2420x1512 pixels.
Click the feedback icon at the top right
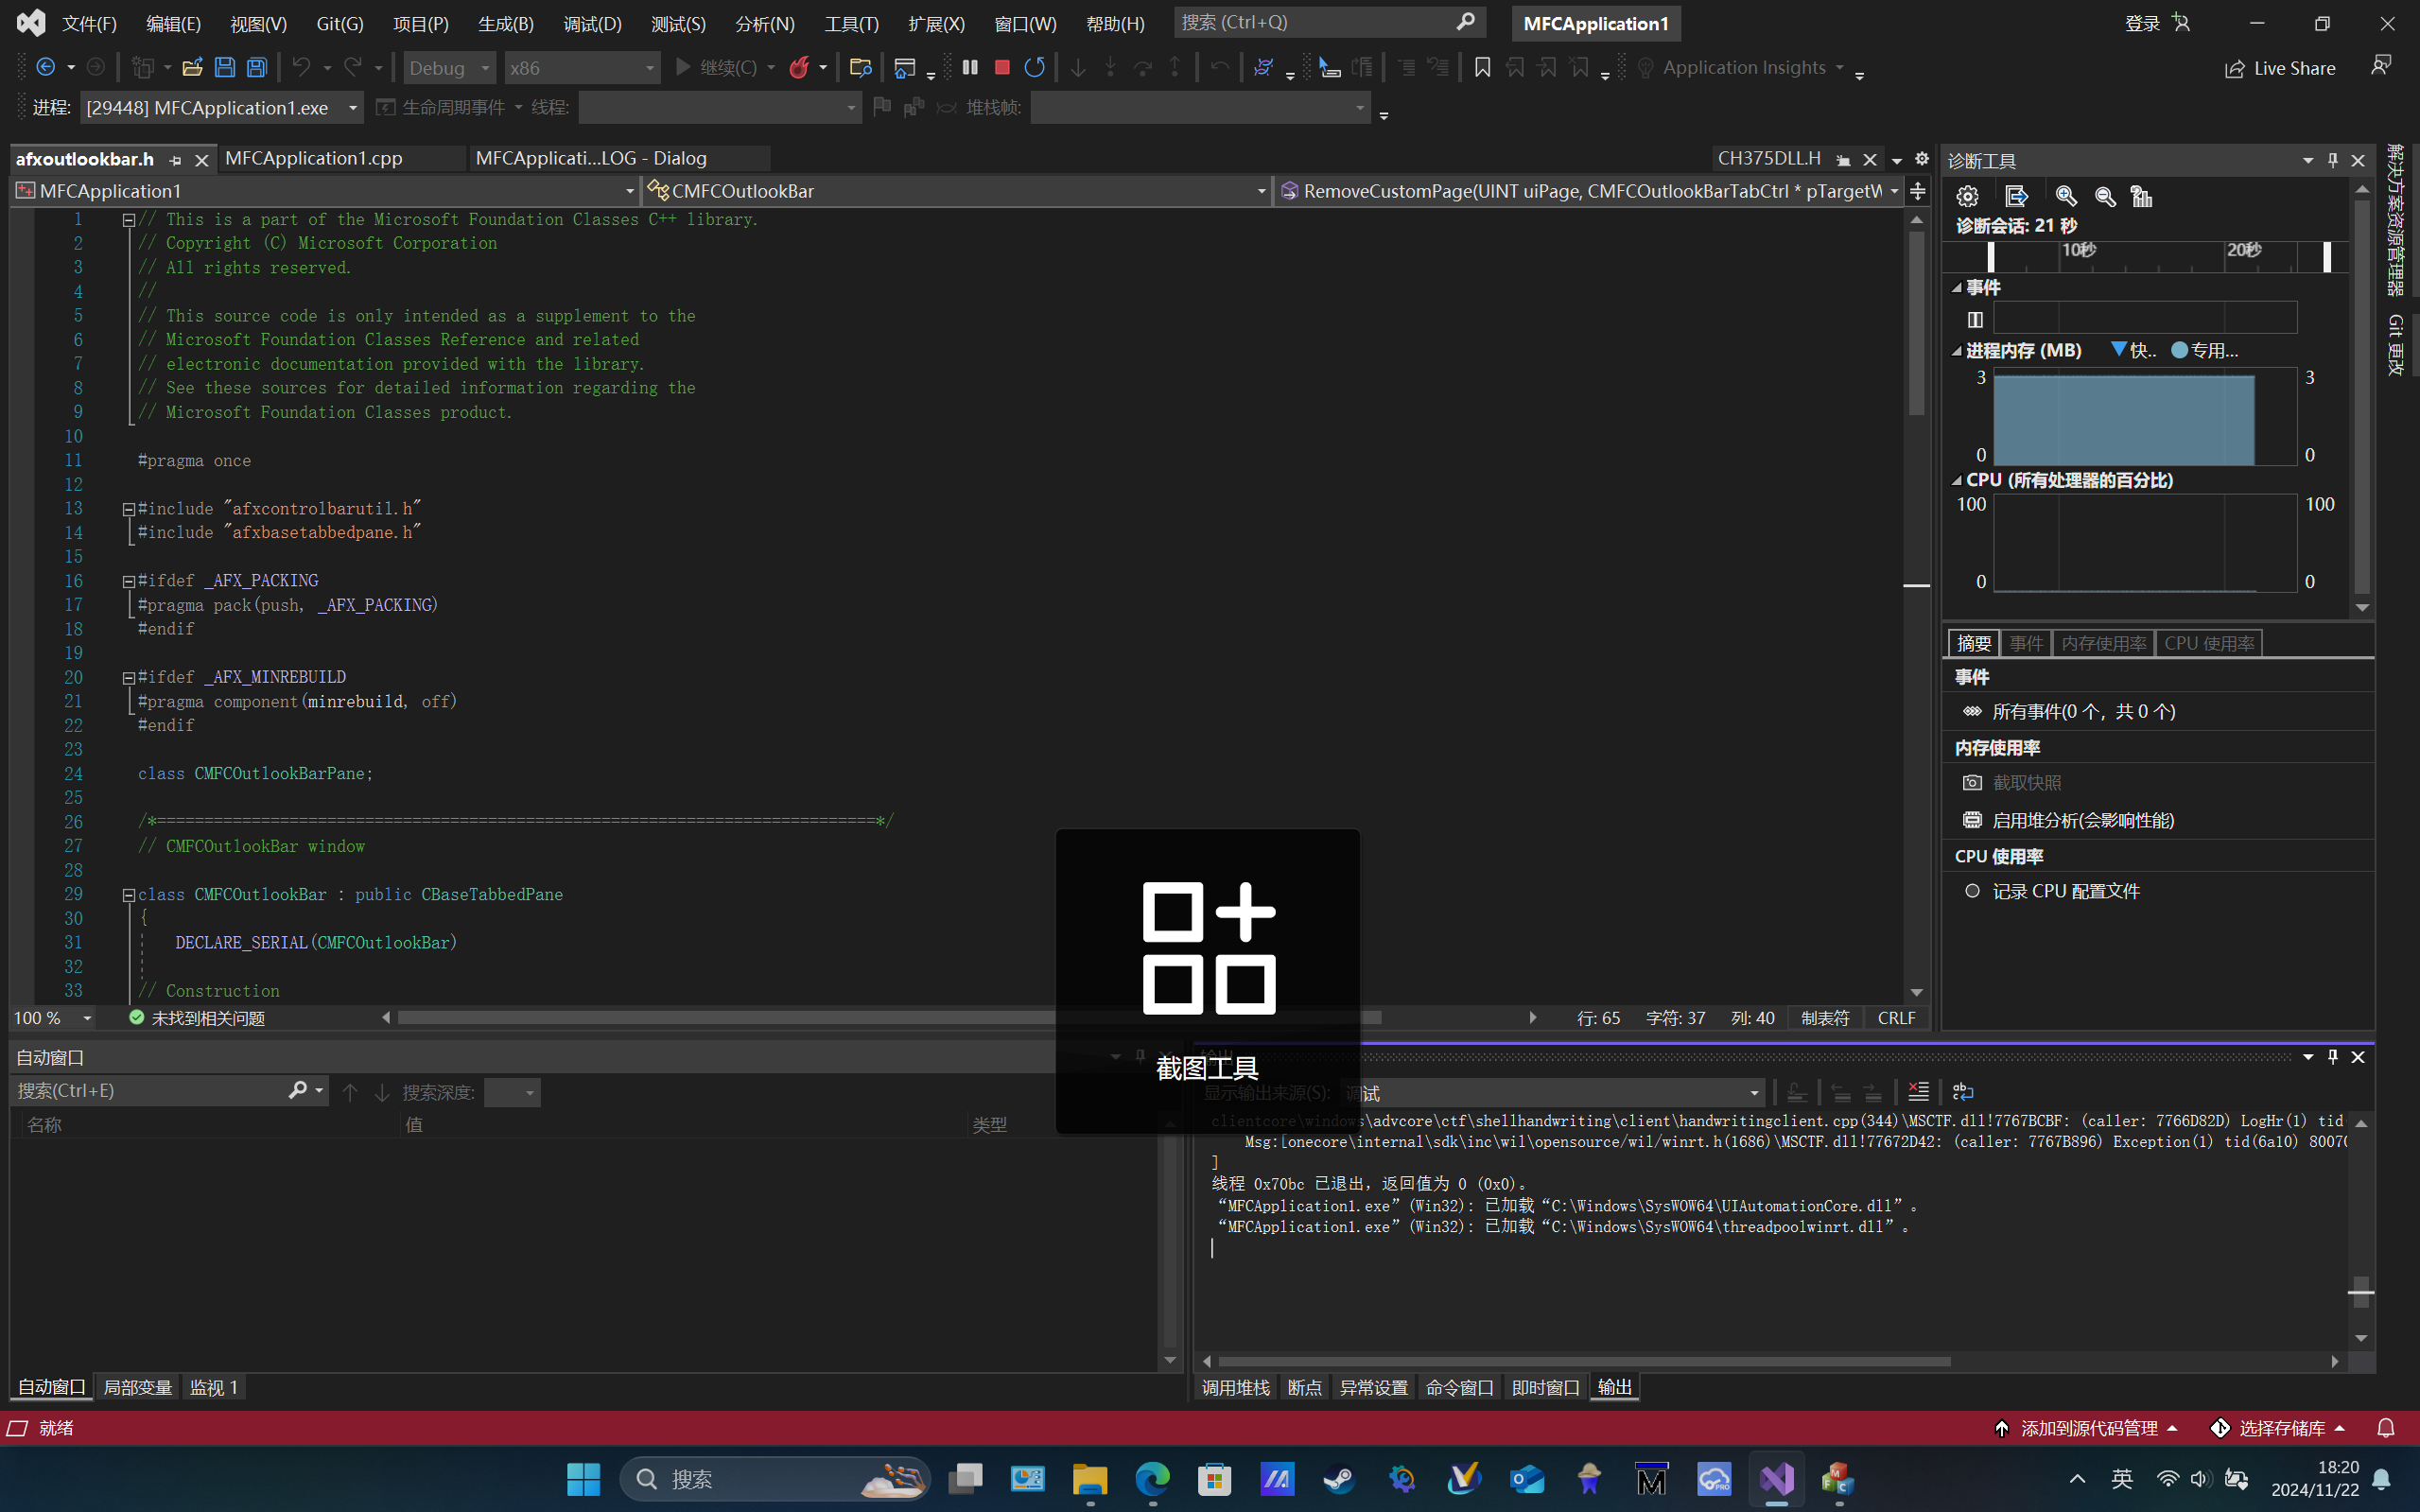point(2381,66)
